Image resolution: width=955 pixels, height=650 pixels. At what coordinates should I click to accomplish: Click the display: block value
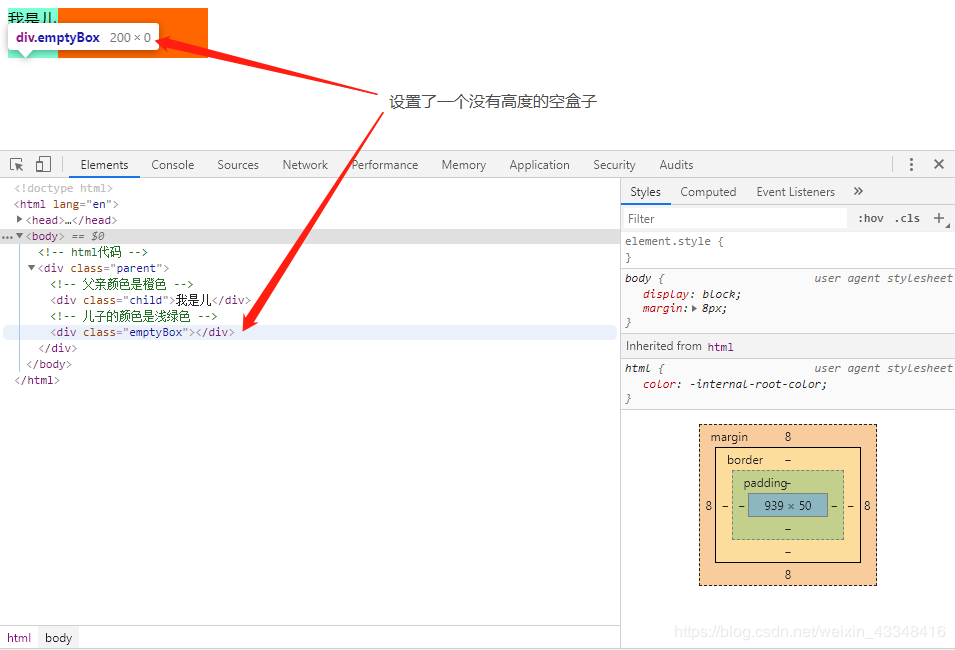[721, 294]
